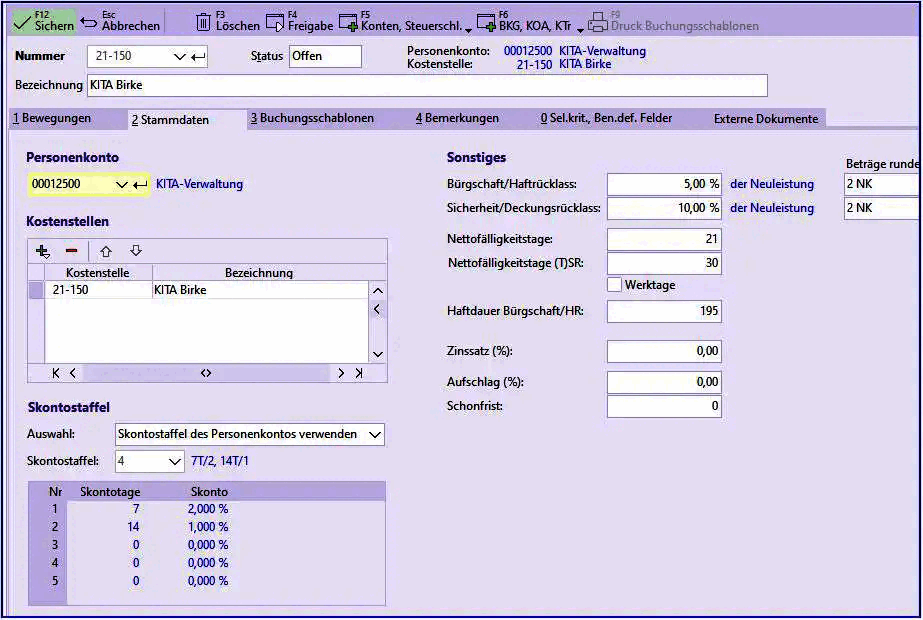Go to previous record in Kostenstellen navigator
Screen dimensions: 923x620
tap(73, 373)
